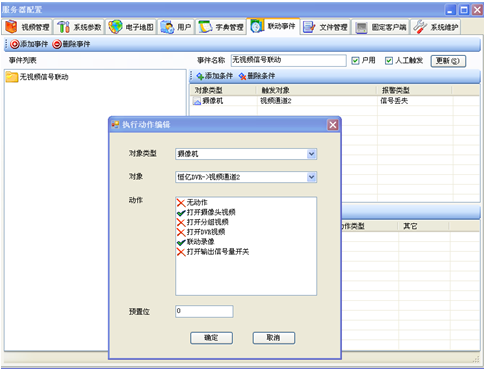Open the 对象 dropdown showing 视频通道2

246,177
